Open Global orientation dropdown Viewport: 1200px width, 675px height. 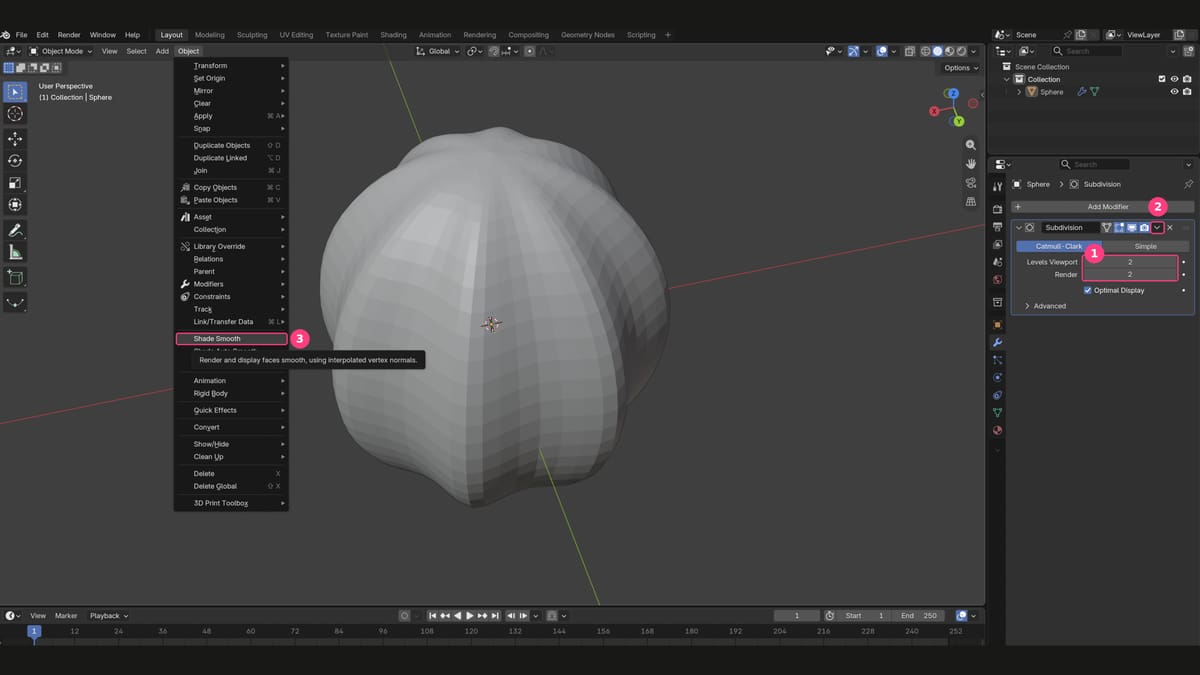point(439,51)
